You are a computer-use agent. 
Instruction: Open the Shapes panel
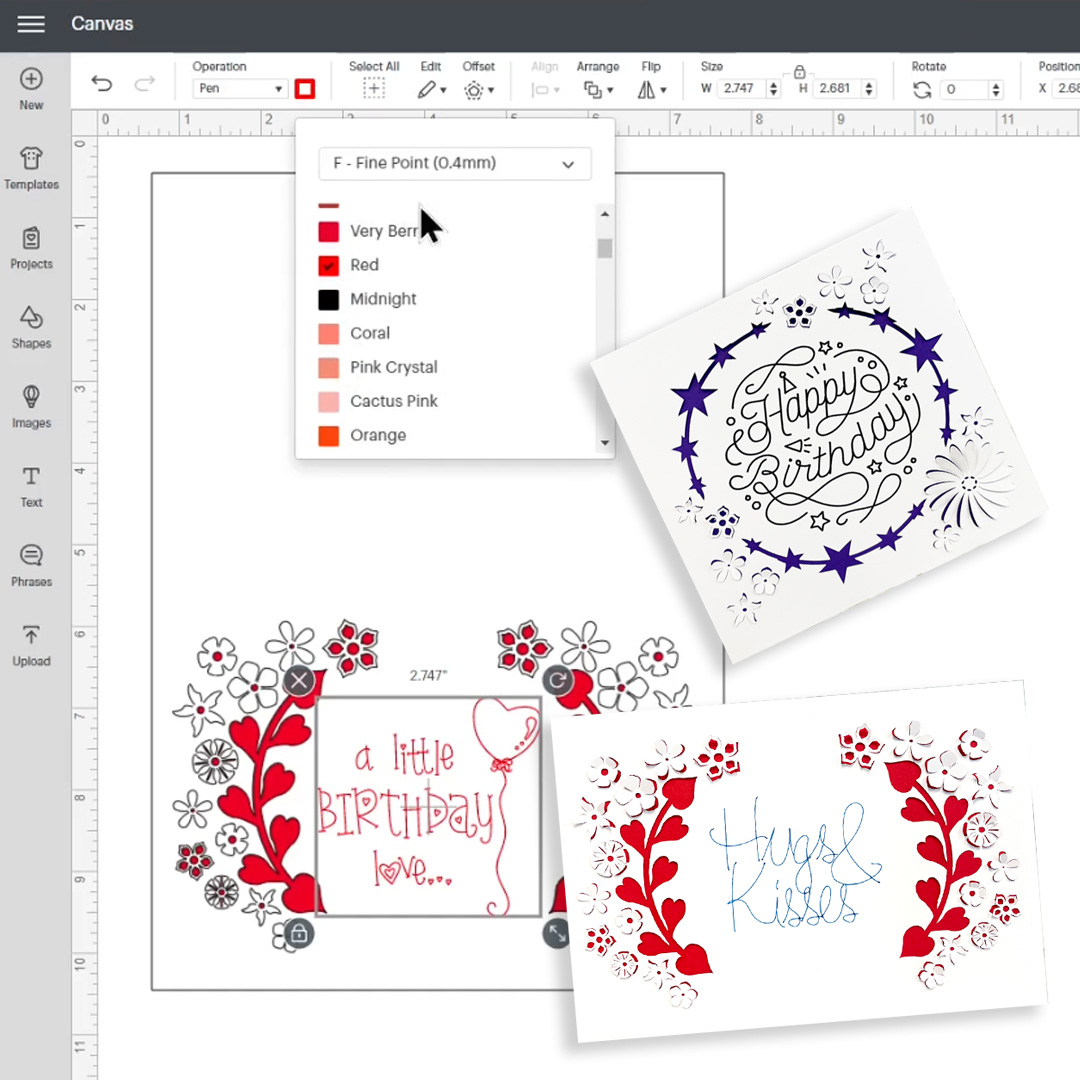coord(31,319)
